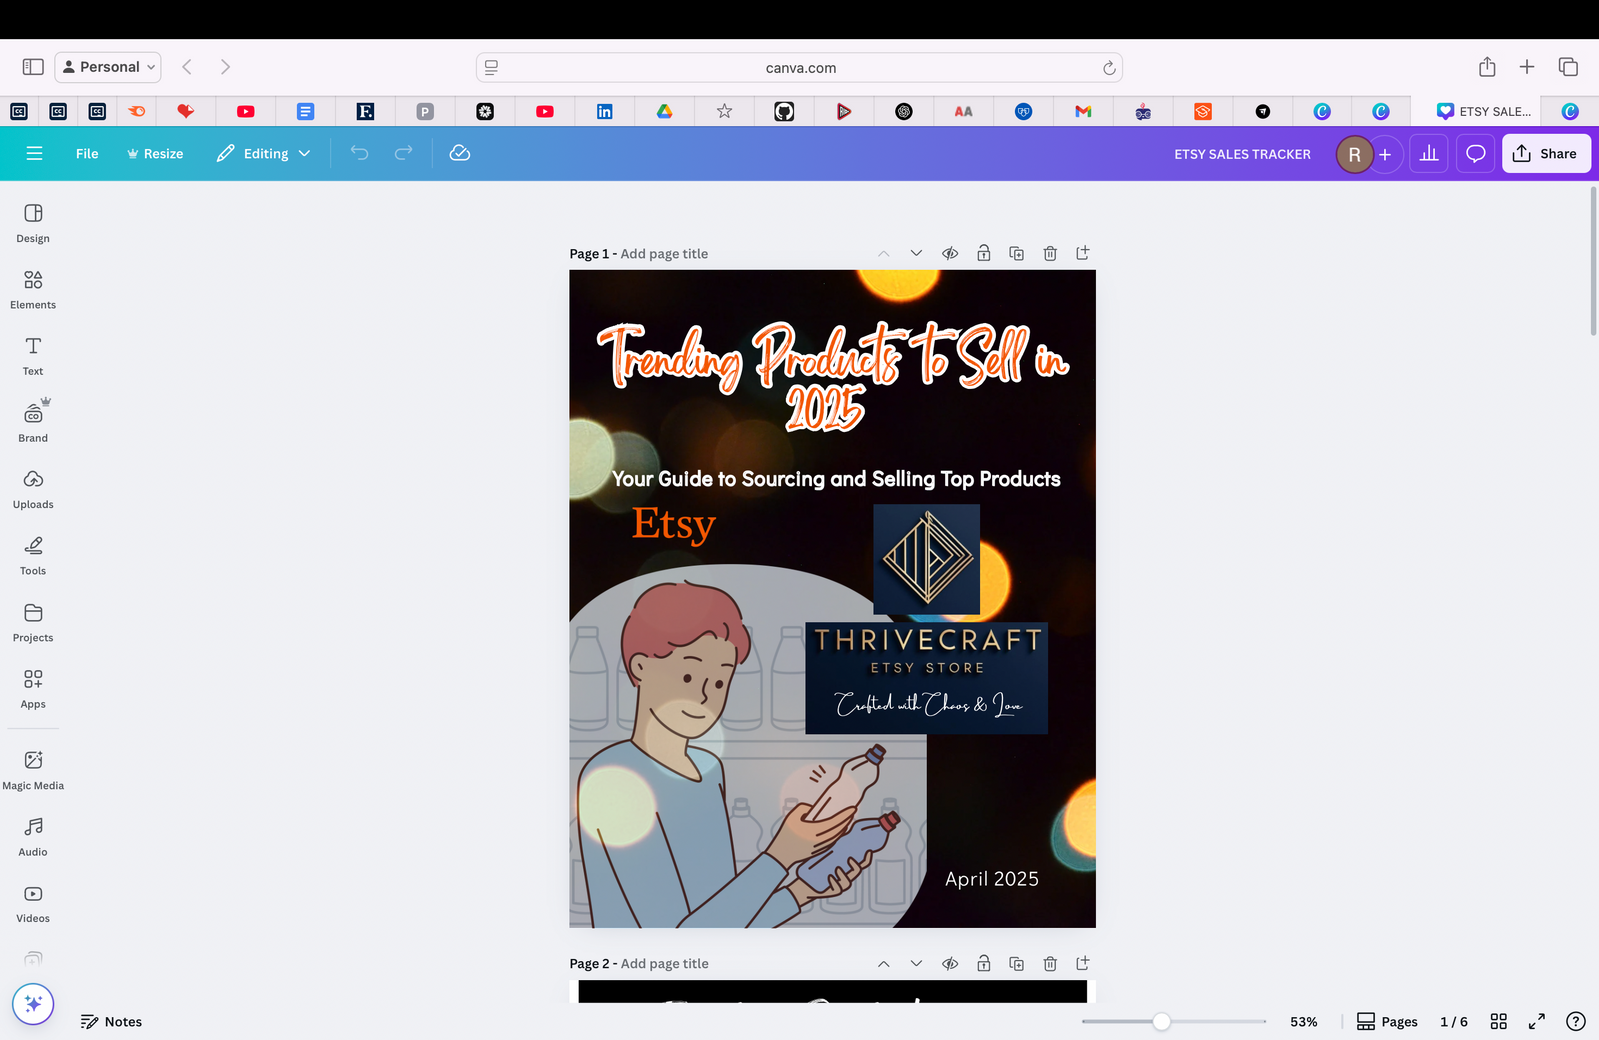
Task: Hide Page 2 with eye icon
Action: pos(950,964)
